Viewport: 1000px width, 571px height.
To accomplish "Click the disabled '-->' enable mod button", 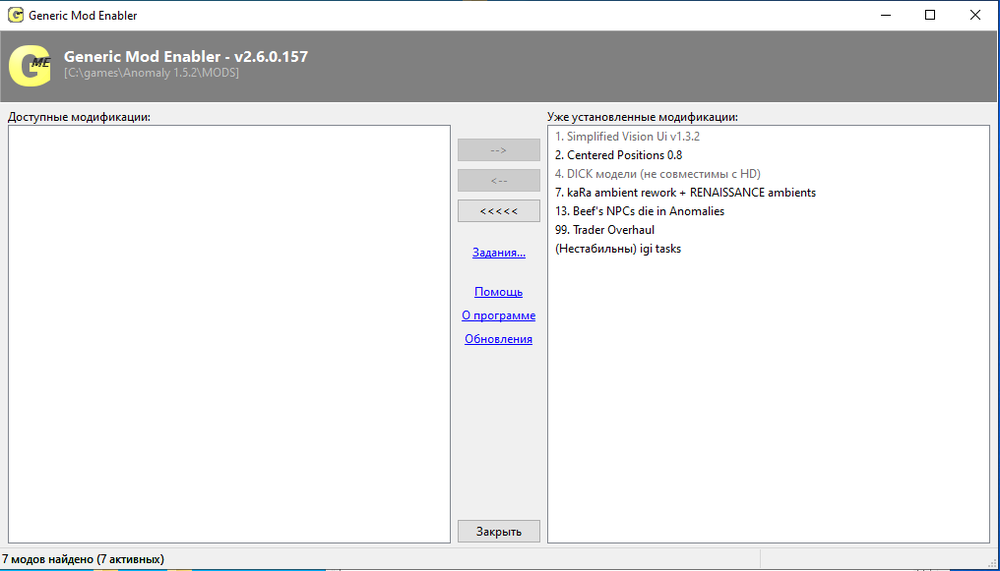I will 499,150.
